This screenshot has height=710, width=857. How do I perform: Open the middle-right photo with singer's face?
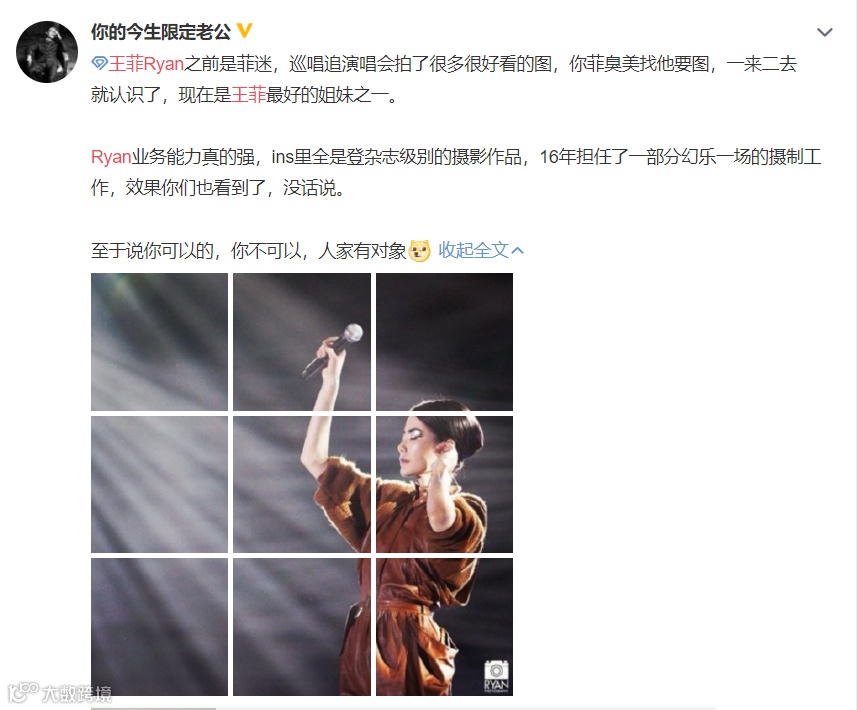click(x=444, y=485)
